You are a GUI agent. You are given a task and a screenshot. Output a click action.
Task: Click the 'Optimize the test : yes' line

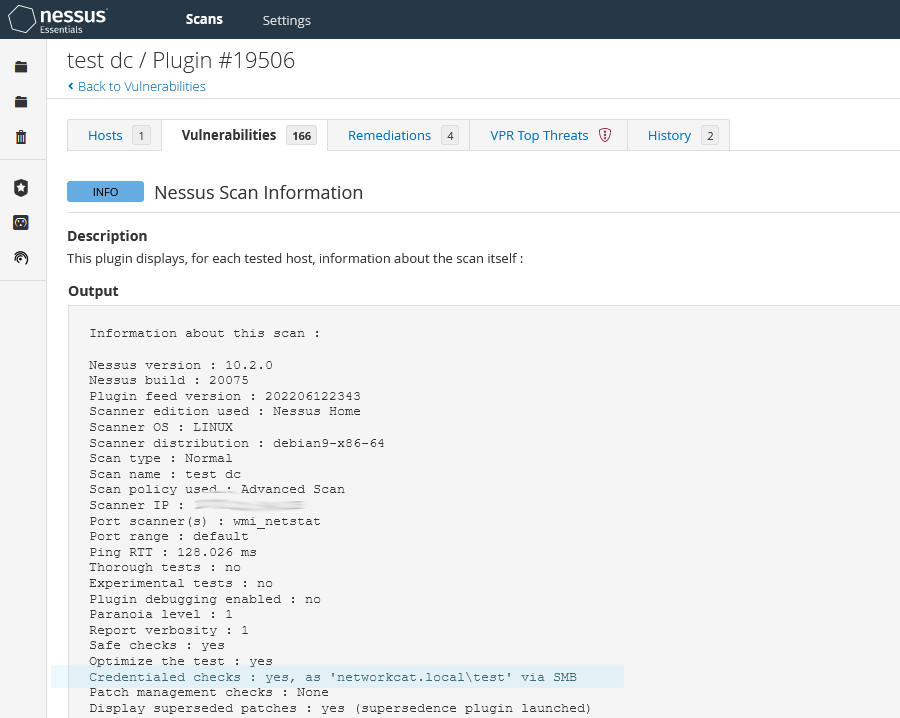click(x=181, y=661)
